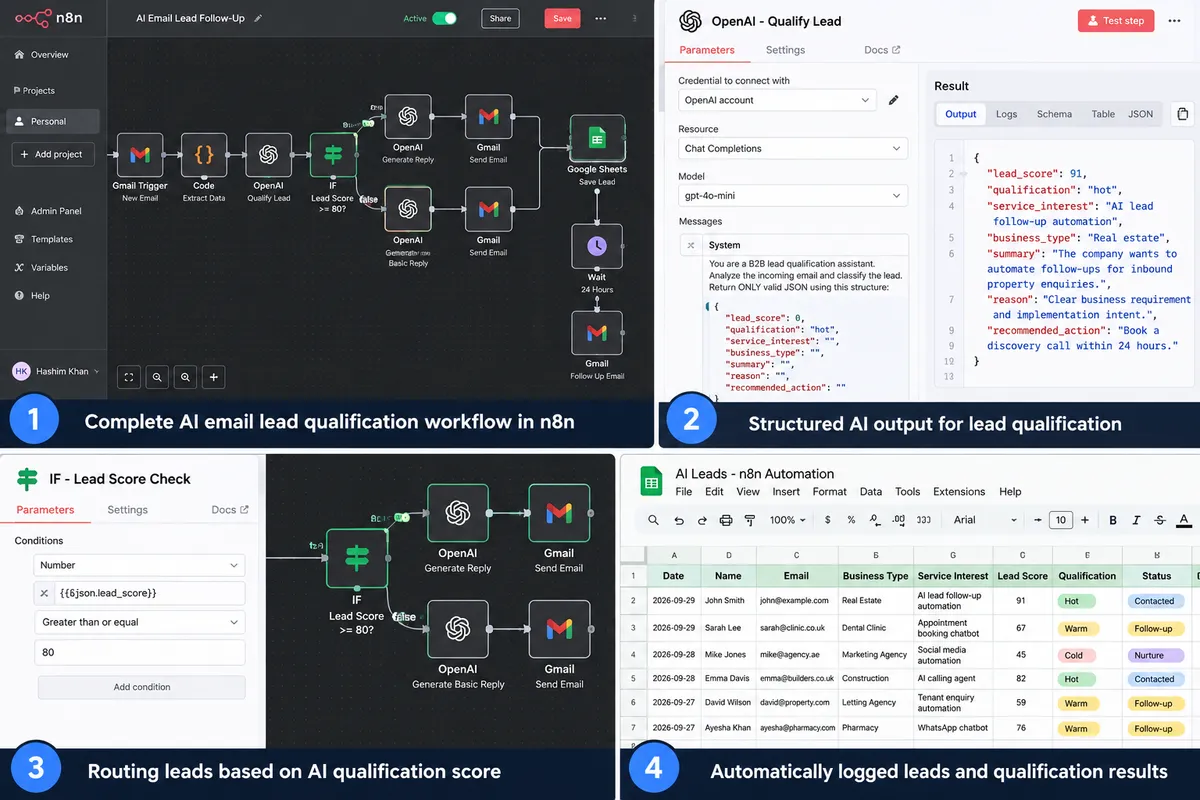
Task: Toggle bold in the Sheets toolbar
Action: [x=1112, y=520]
